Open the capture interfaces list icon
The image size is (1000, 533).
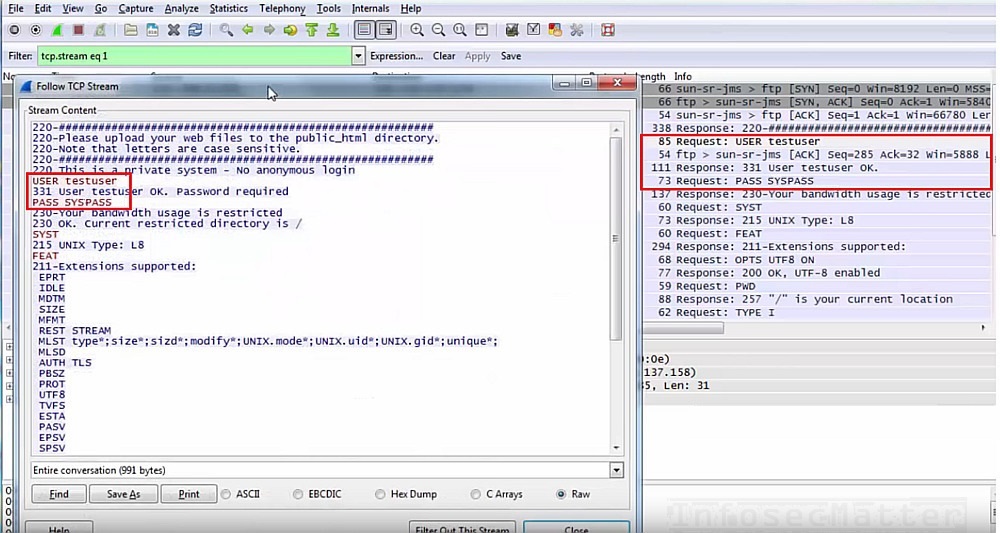coord(15,30)
